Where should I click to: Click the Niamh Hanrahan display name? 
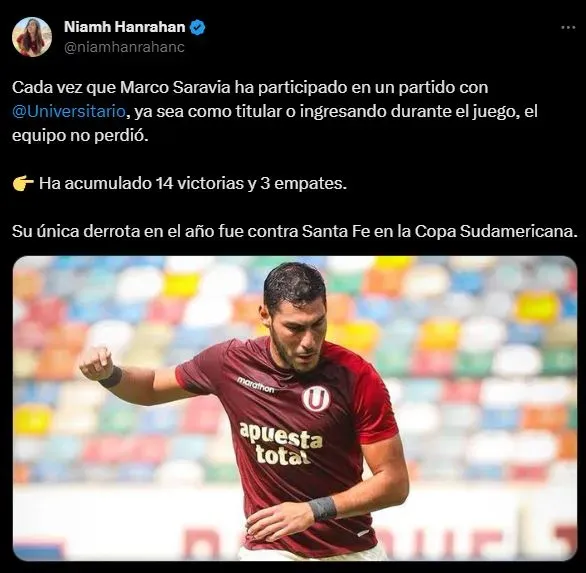(124, 27)
